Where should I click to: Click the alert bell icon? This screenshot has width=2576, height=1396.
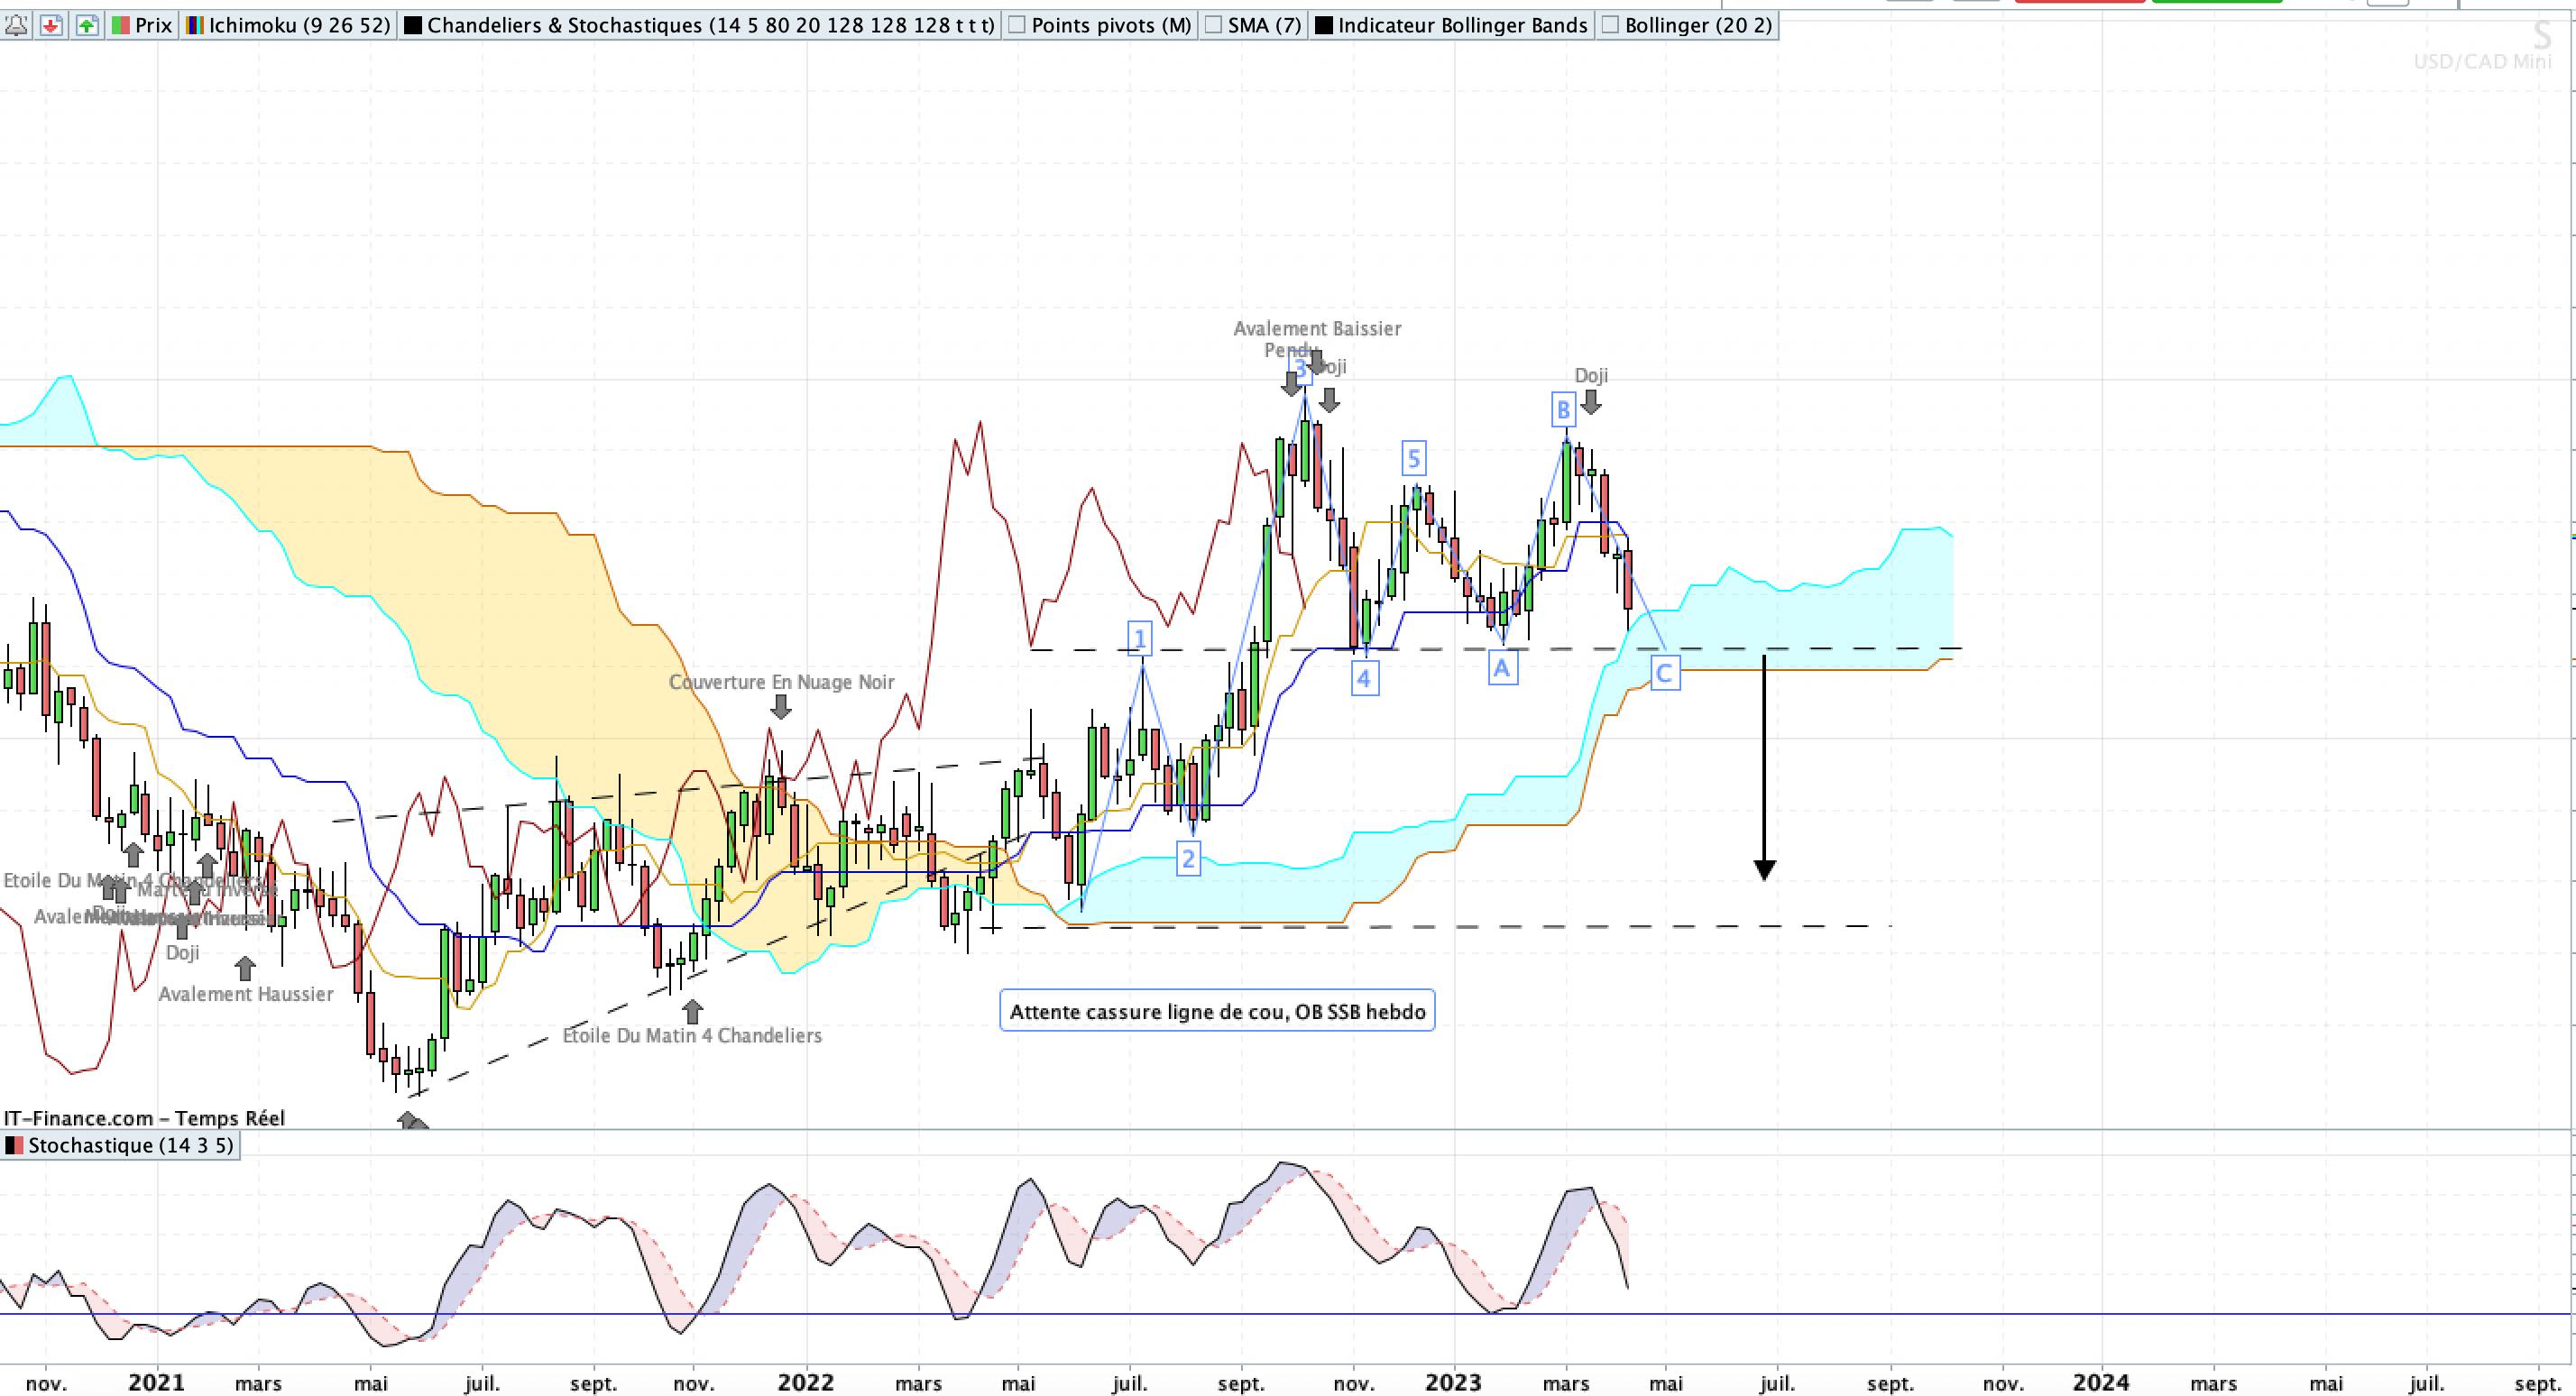pos(15,25)
